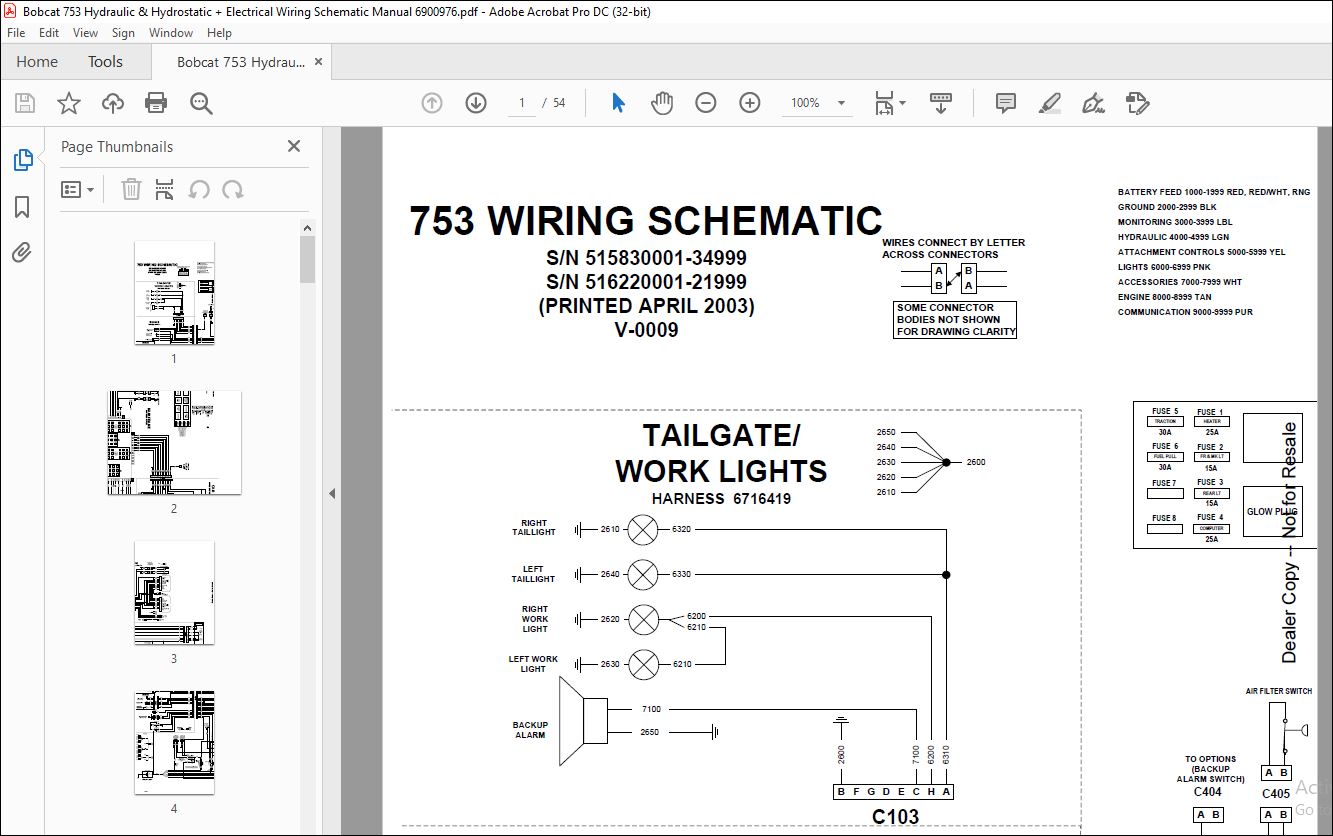
Task: Open thumbnails panel options dropdown
Action: (x=78, y=189)
